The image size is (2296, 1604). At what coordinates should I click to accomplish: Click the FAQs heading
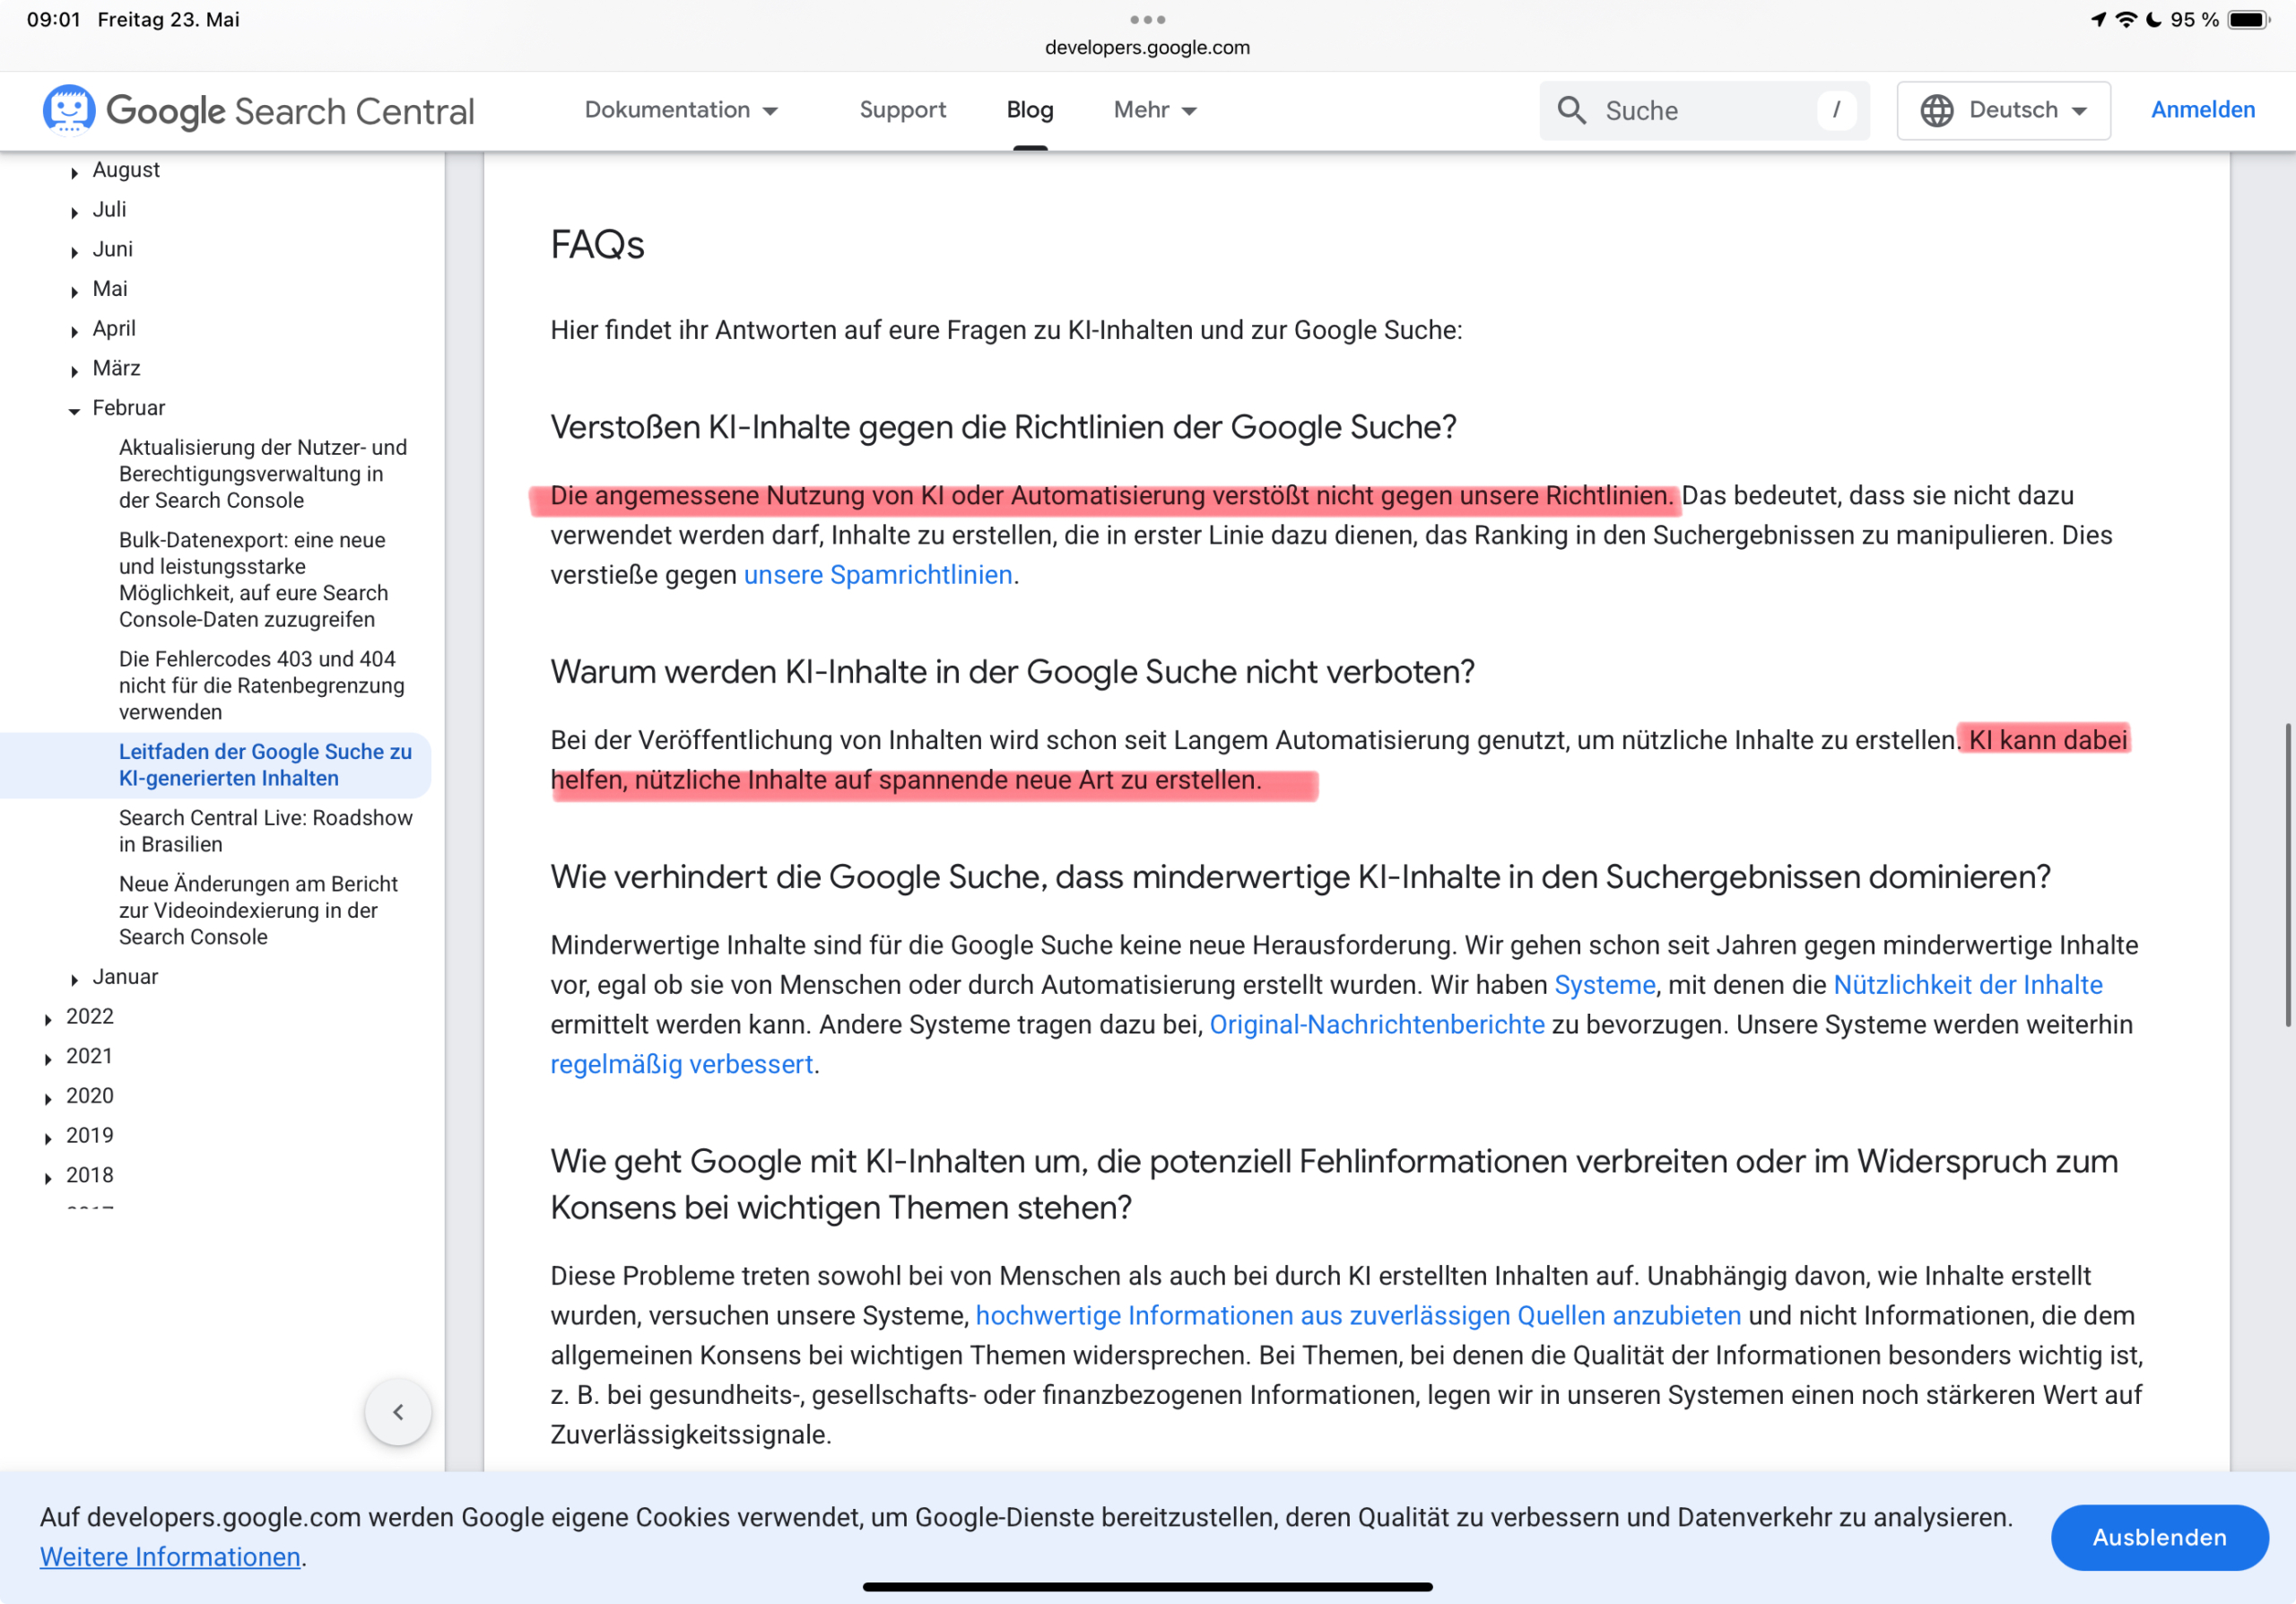[597, 244]
